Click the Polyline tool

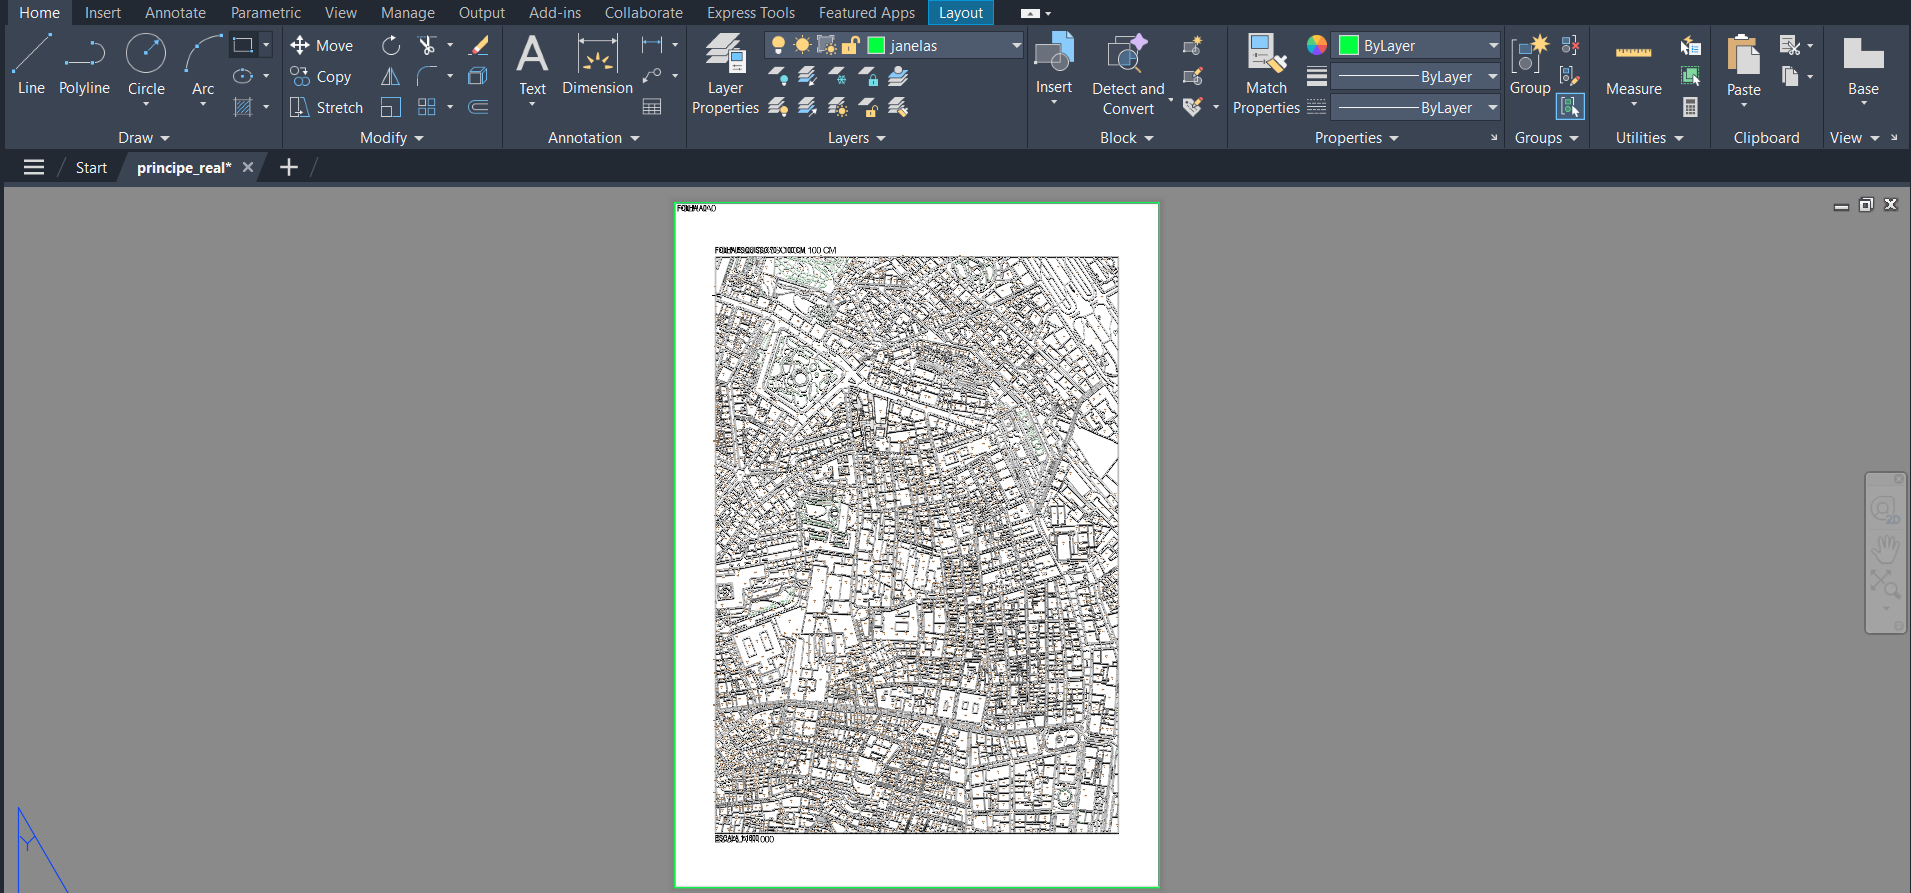tap(84, 64)
